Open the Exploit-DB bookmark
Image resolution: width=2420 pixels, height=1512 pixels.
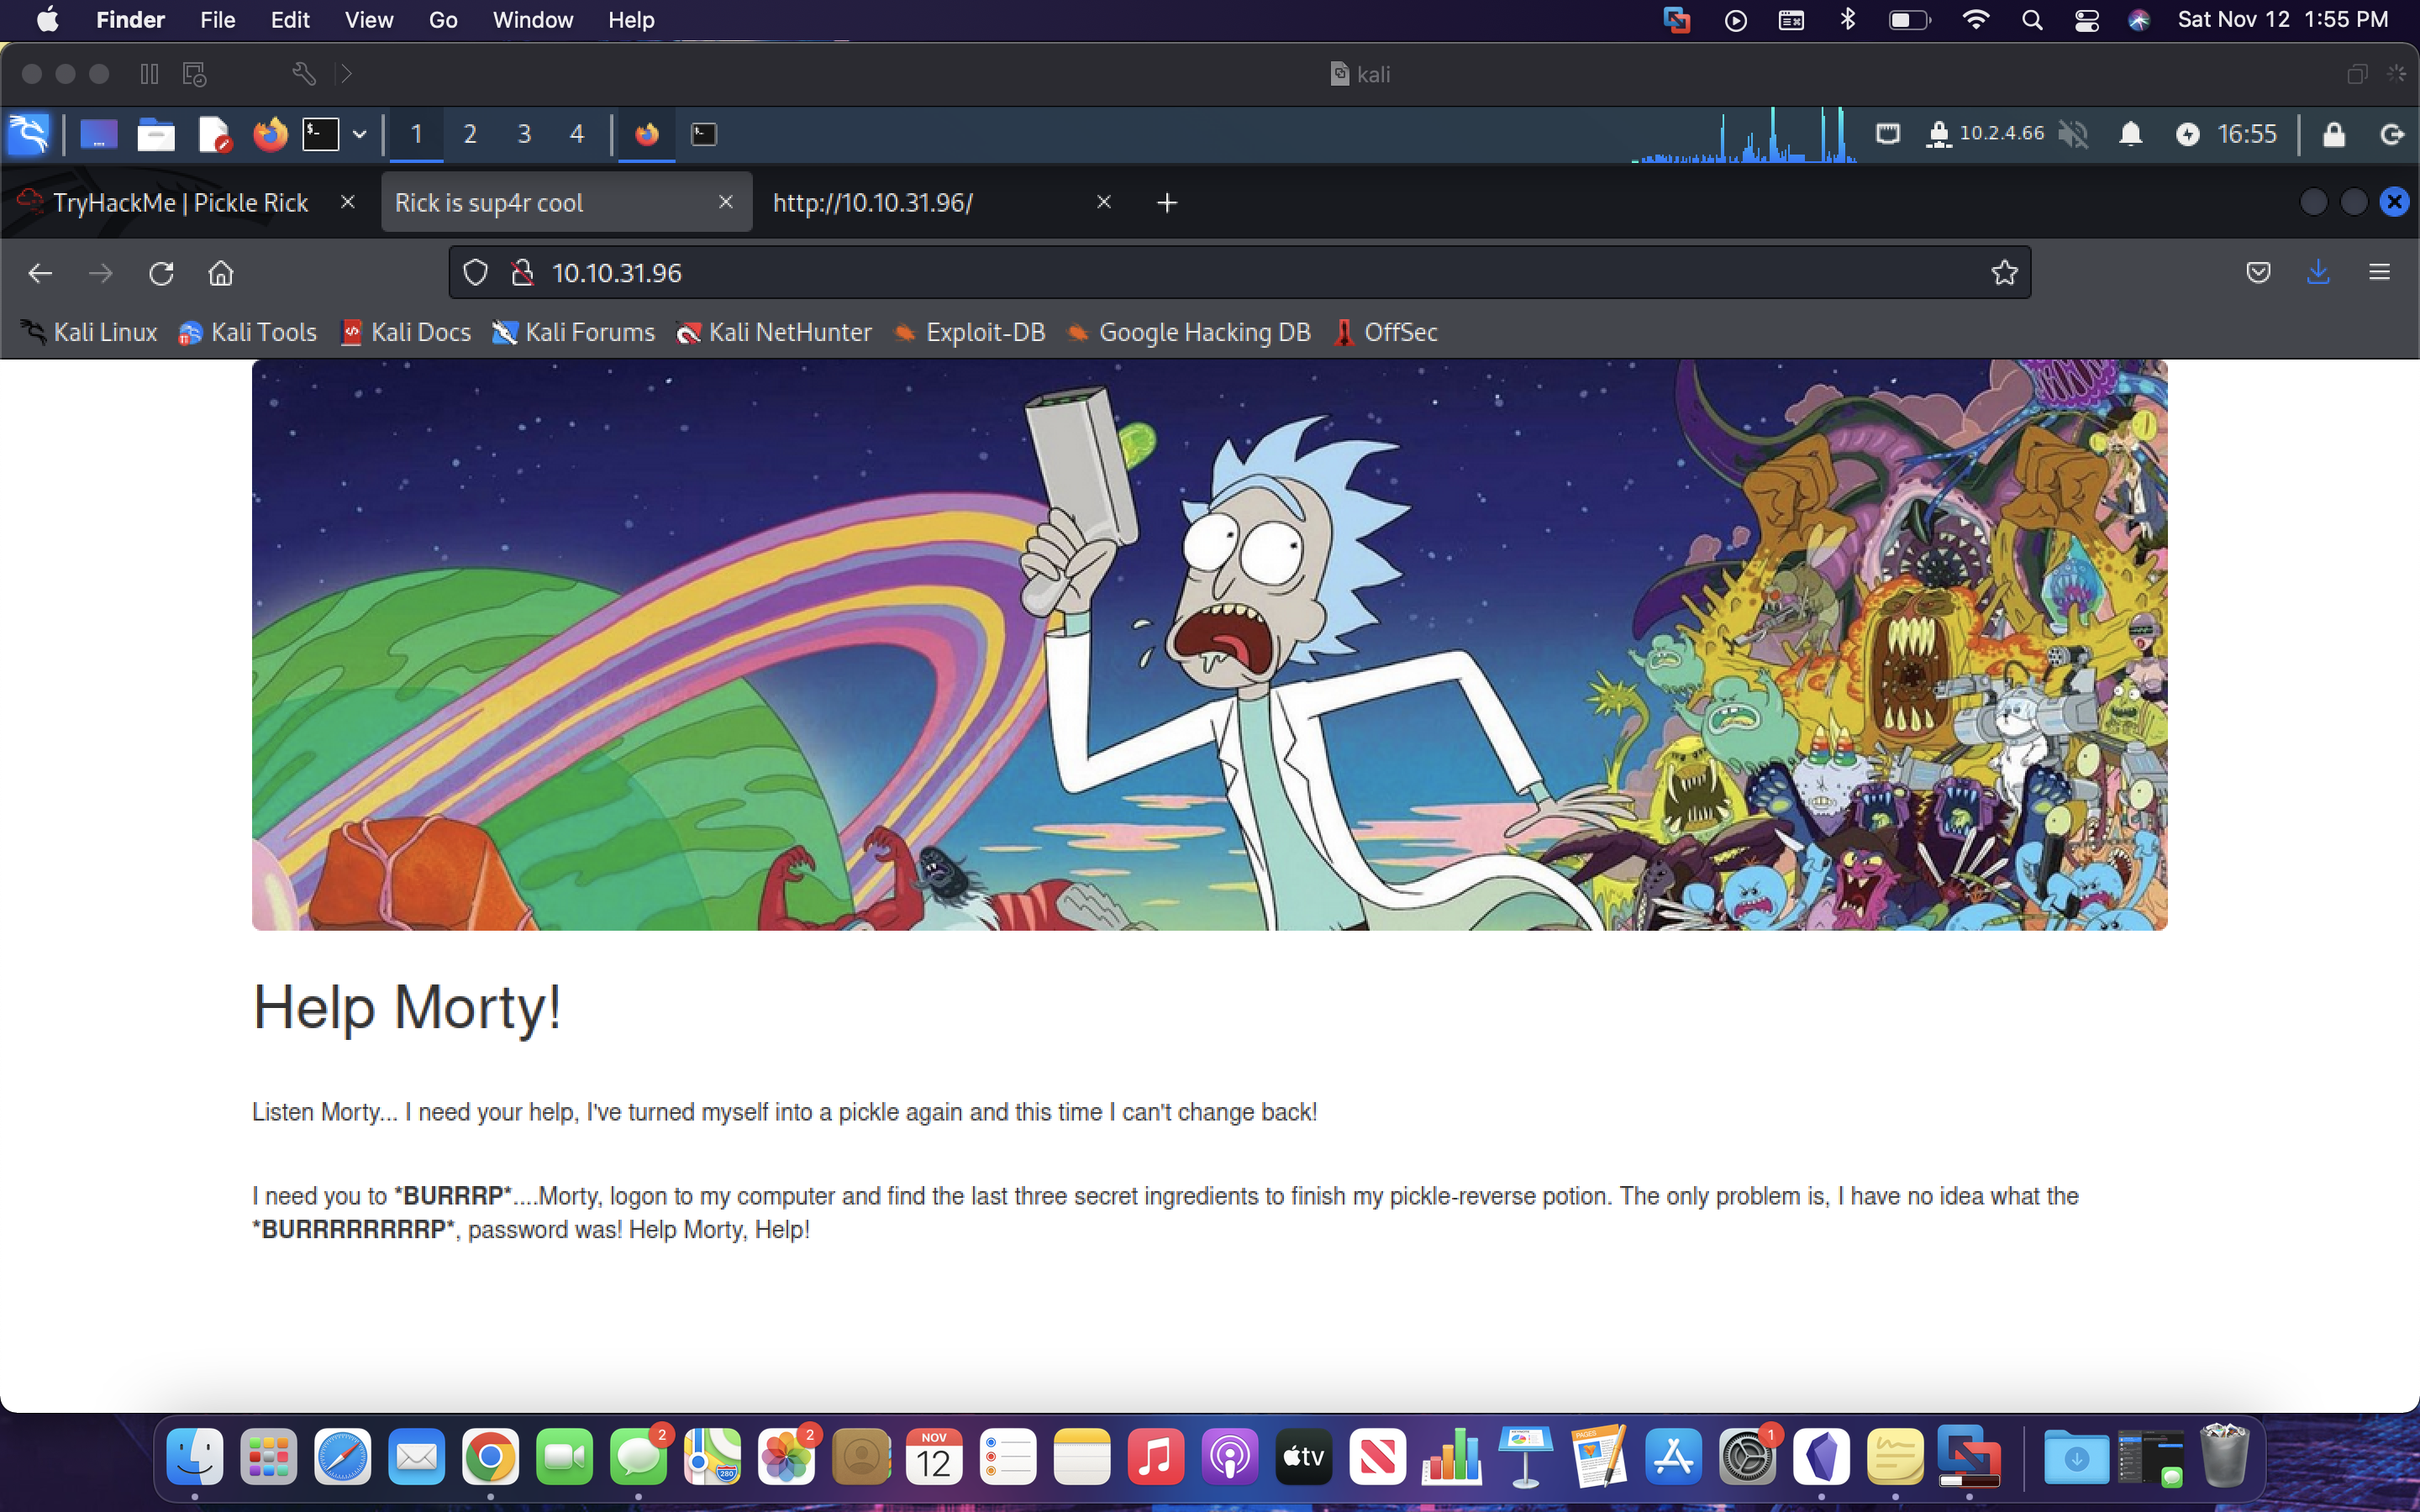968,332
